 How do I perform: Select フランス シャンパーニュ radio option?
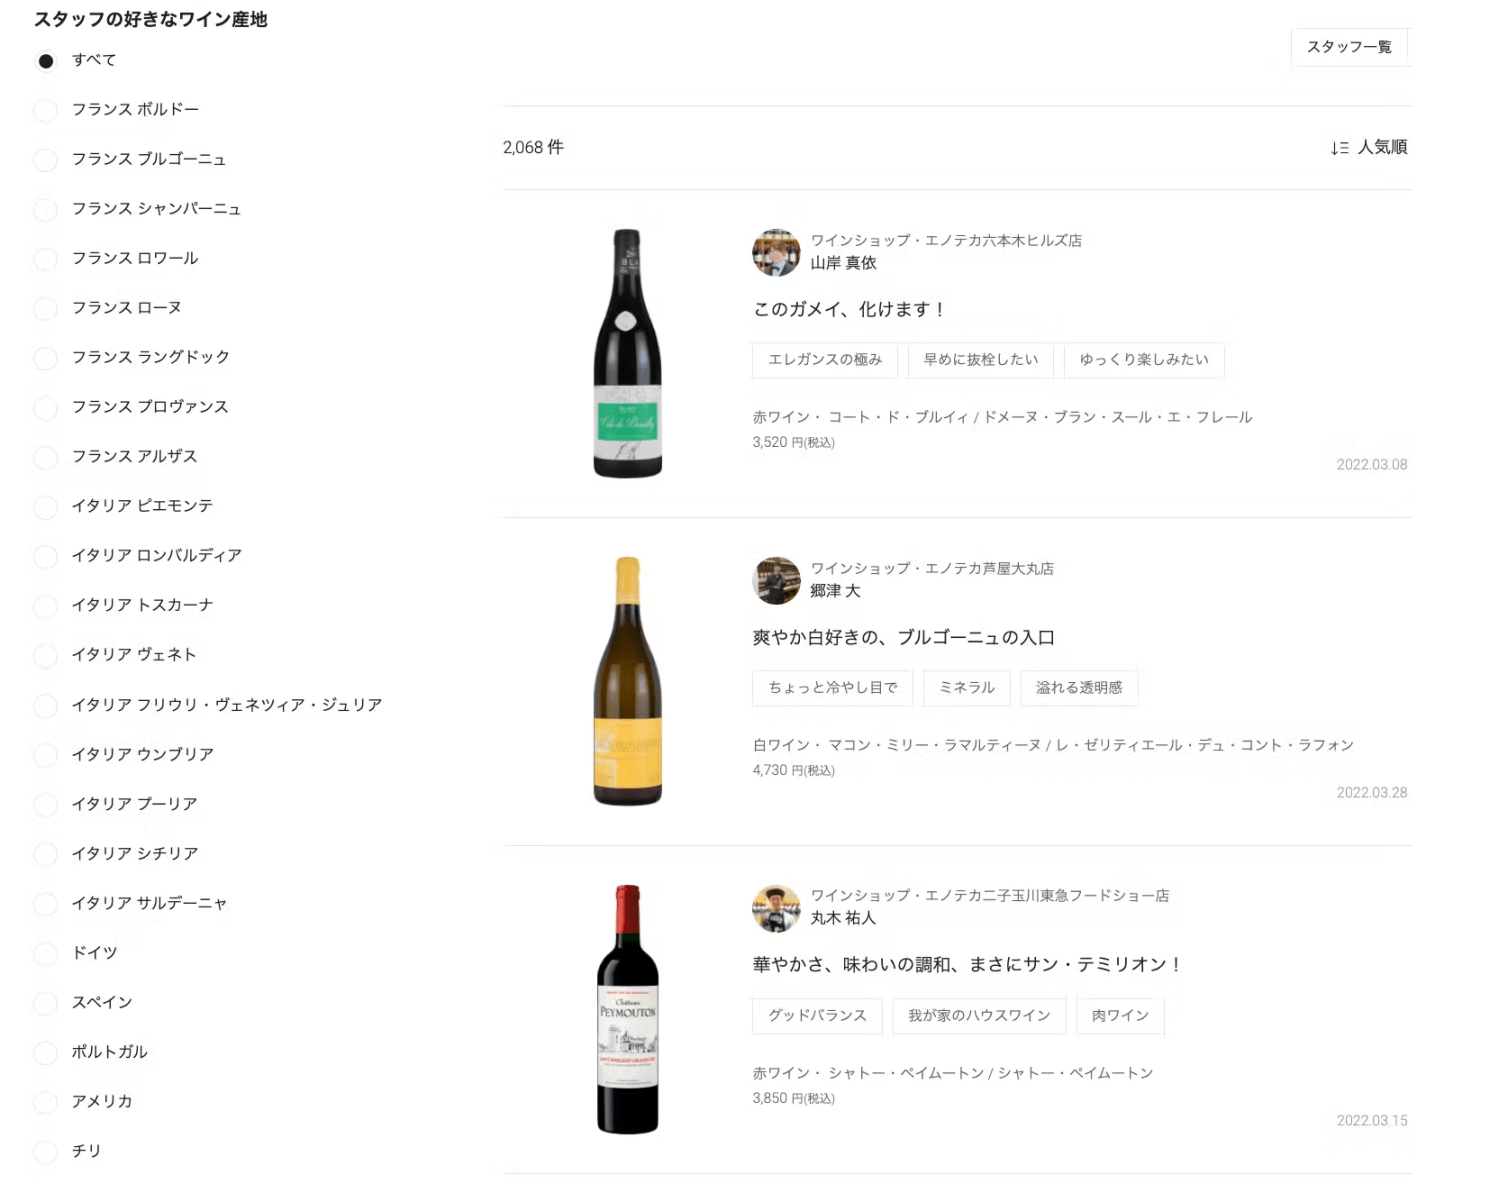[46, 210]
